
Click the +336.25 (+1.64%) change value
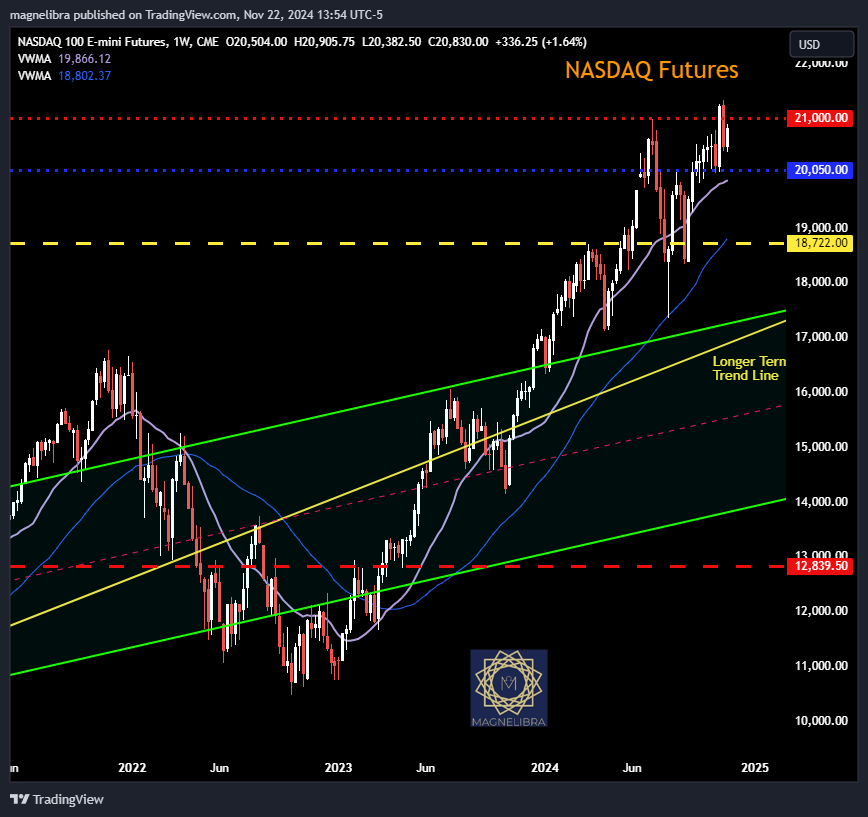(541, 42)
